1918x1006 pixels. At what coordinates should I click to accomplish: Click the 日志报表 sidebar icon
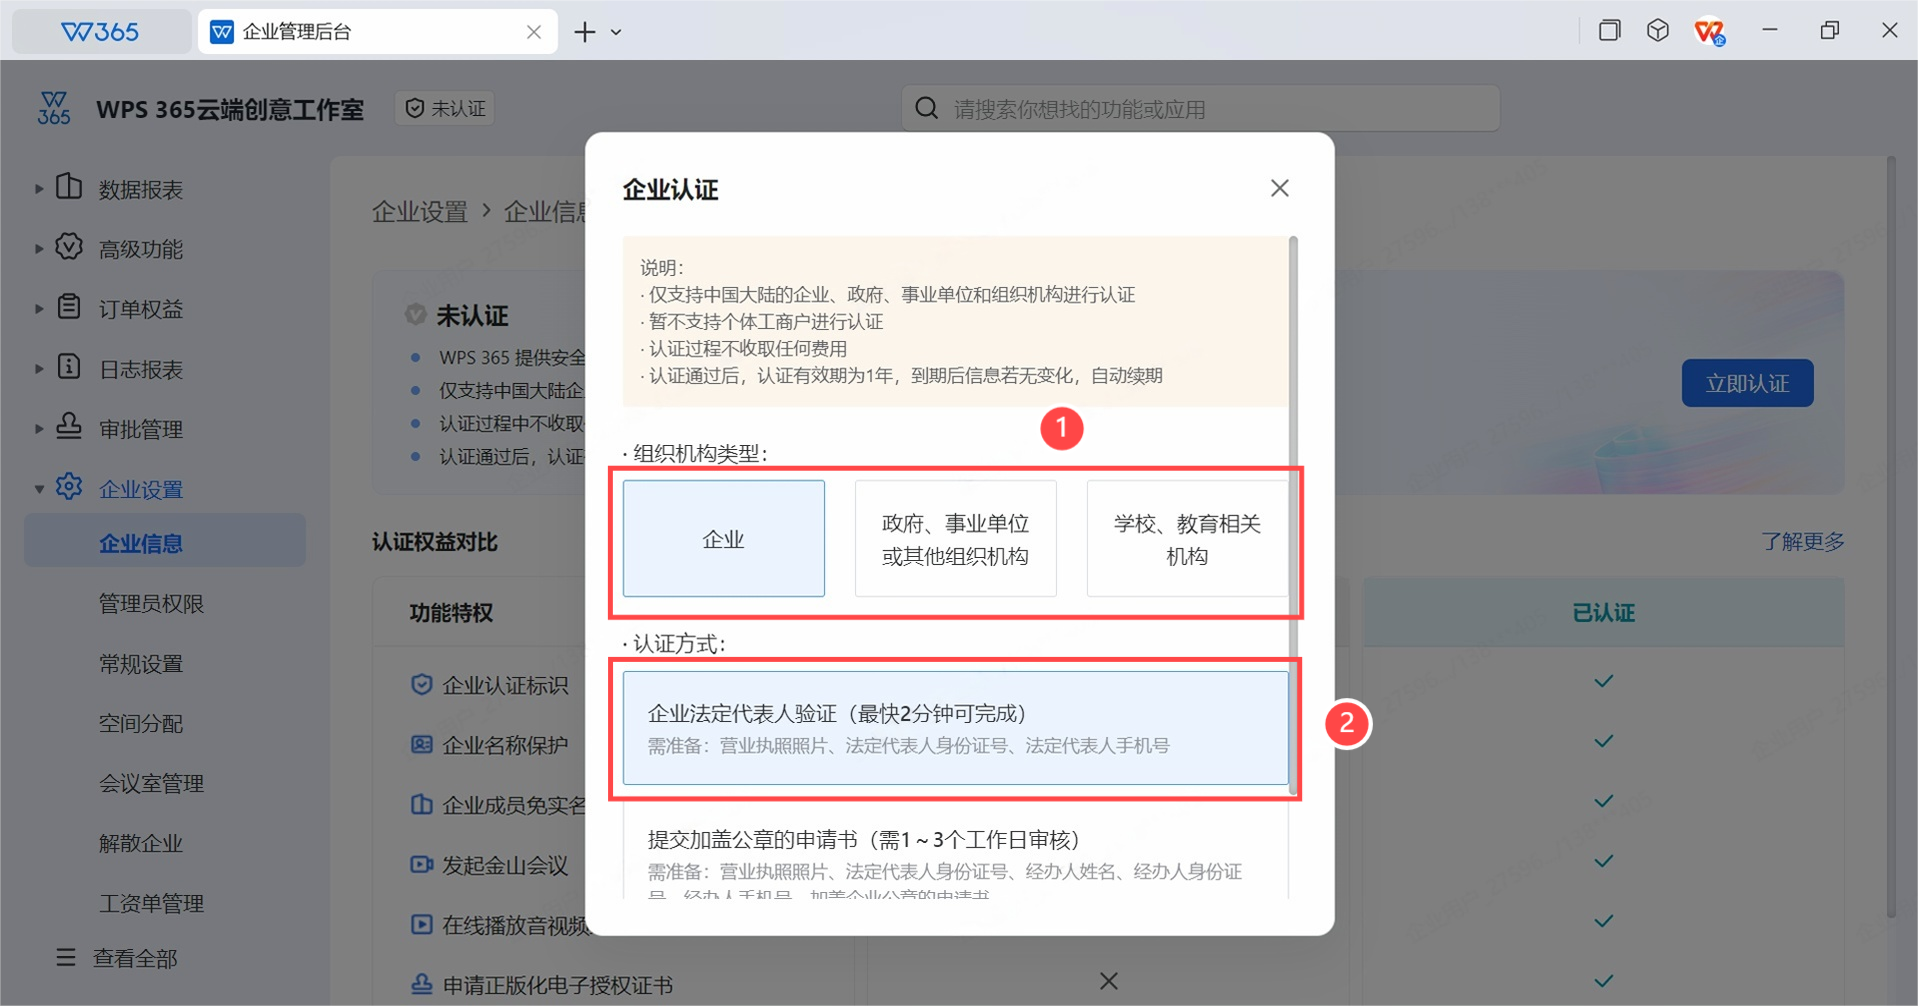point(69,366)
